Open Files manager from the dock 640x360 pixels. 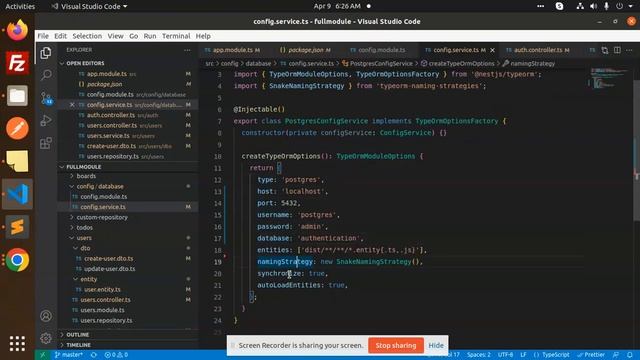tap(17, 96)
